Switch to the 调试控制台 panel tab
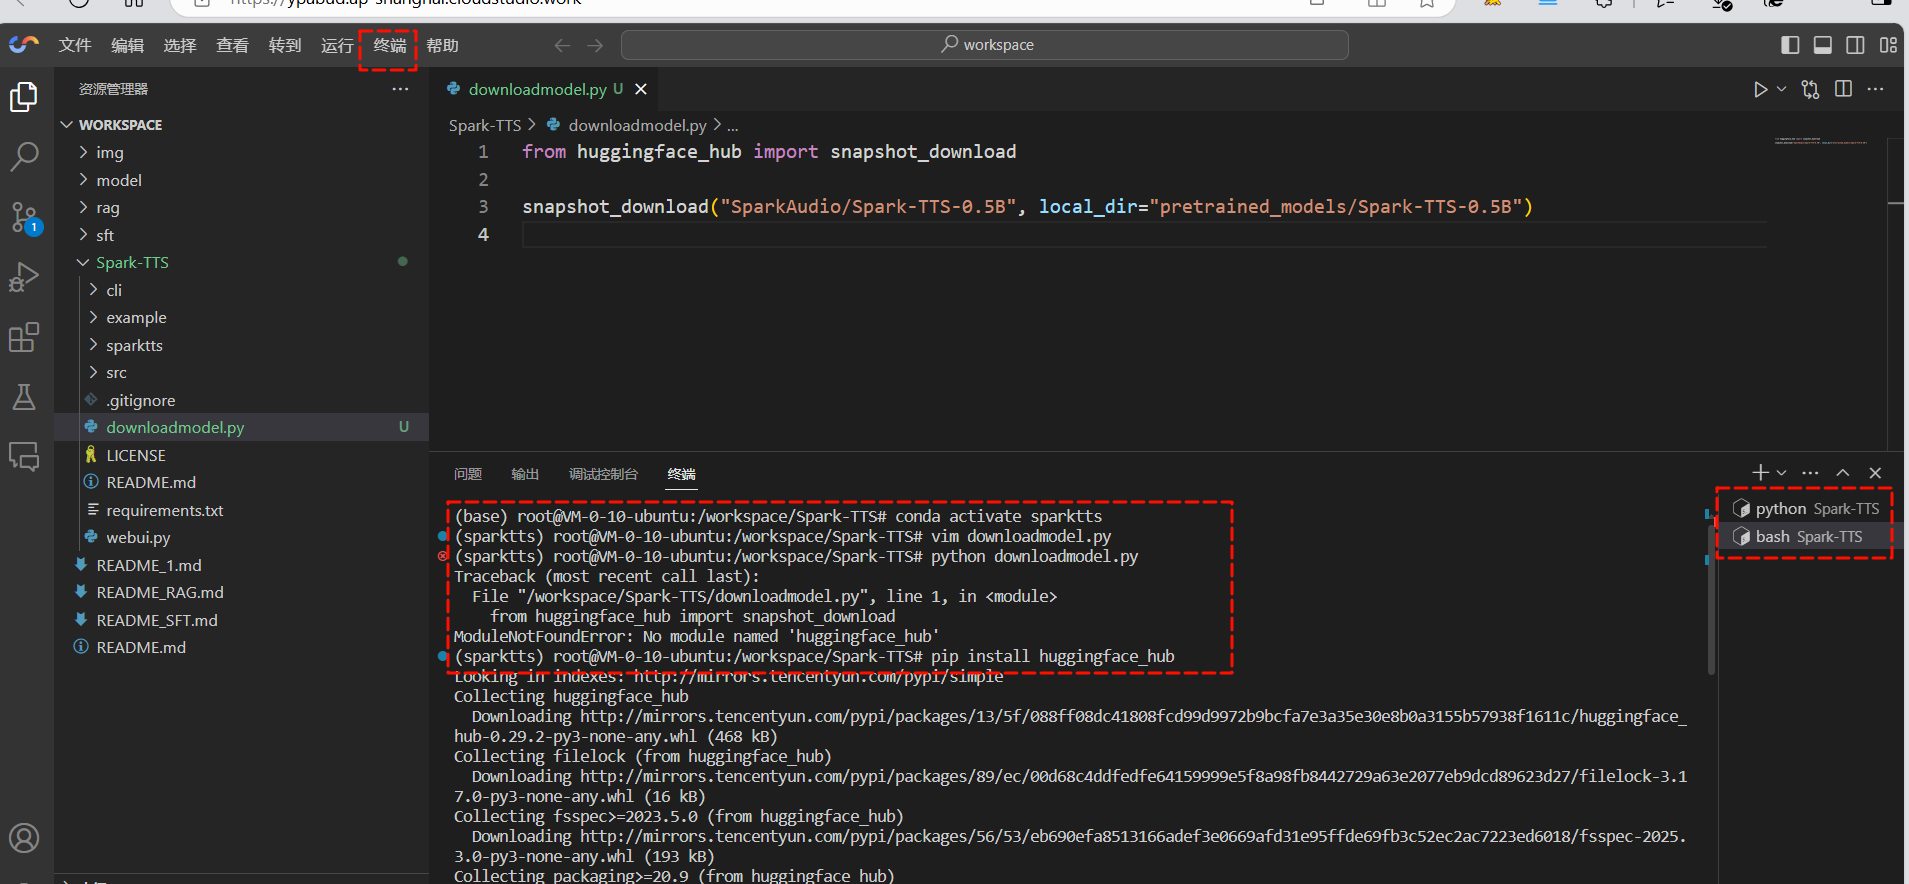Viewport: 1909px width, 884px height. (603, 474)
